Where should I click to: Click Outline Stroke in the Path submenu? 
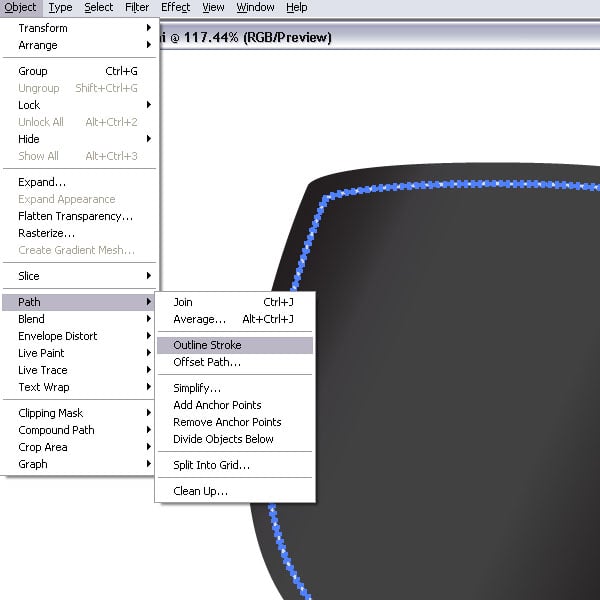[207, 345]
